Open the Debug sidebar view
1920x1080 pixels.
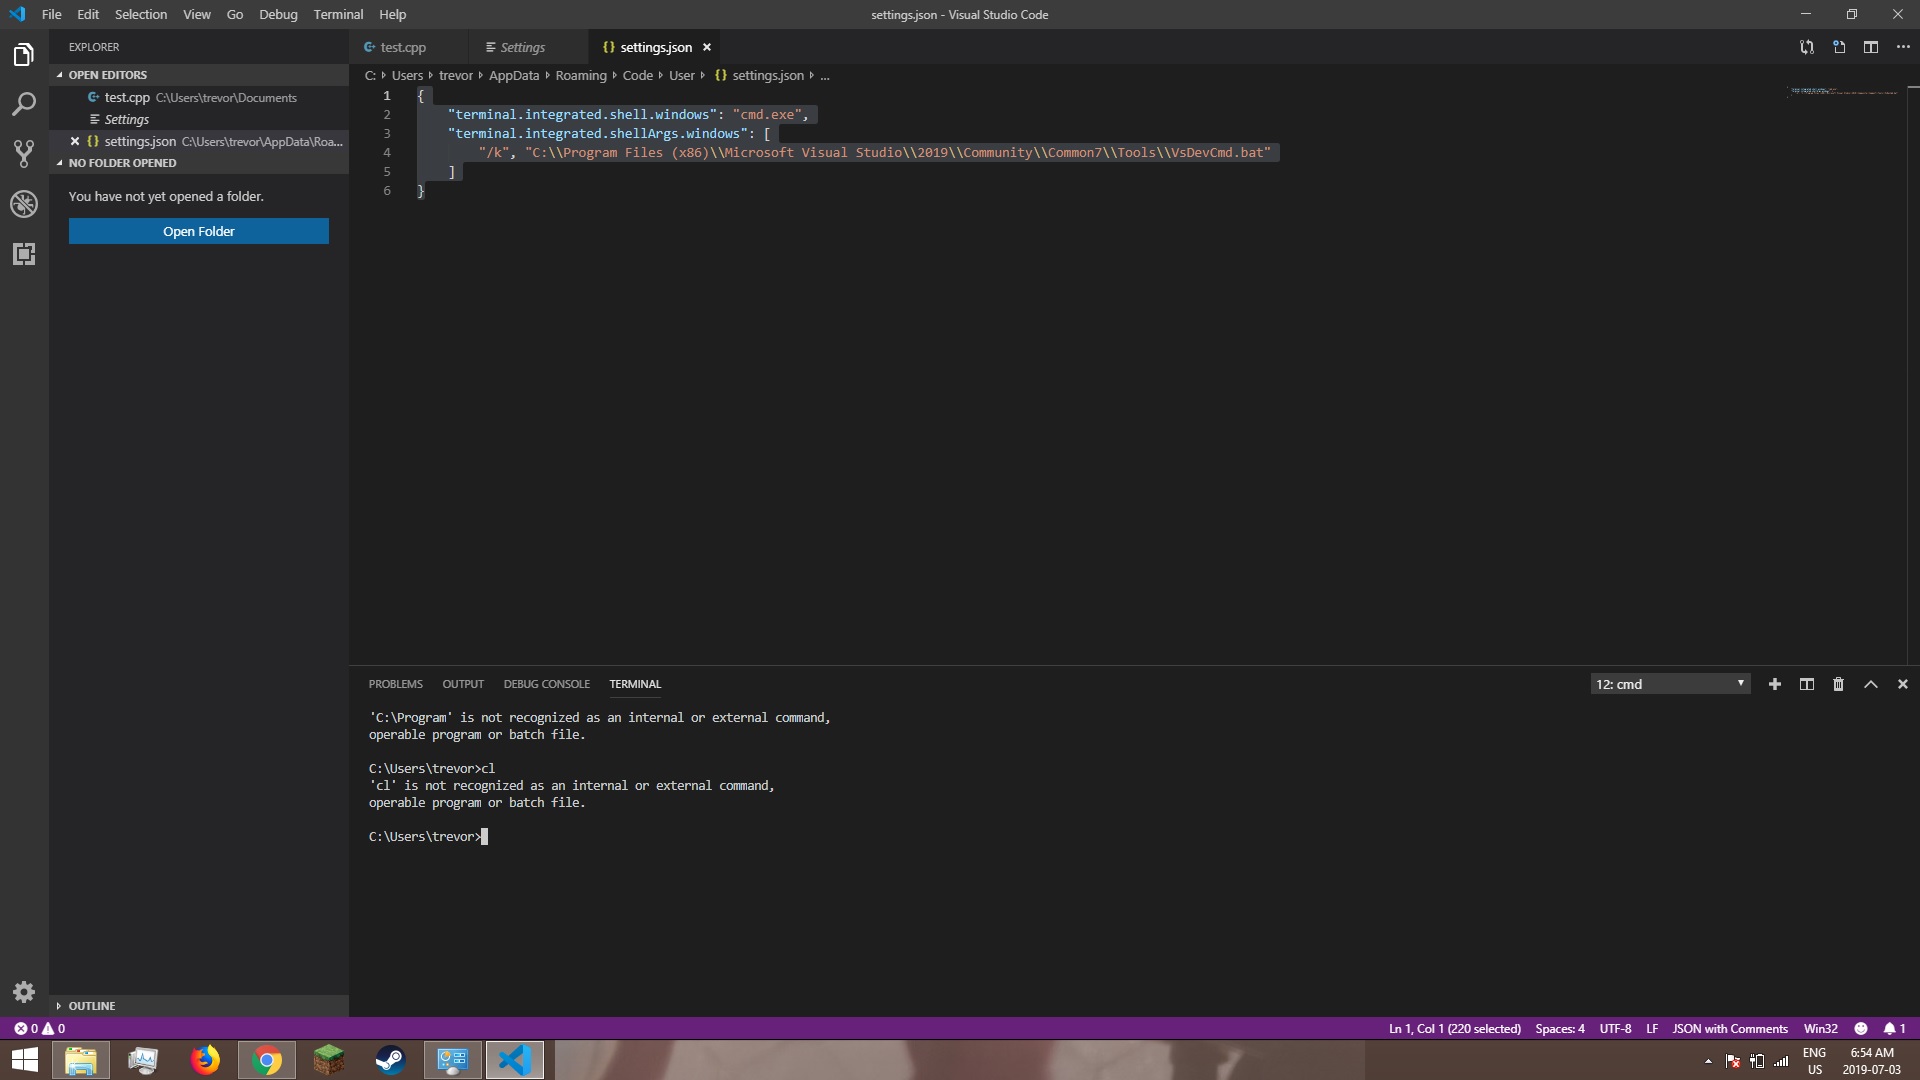coord(23,204)
